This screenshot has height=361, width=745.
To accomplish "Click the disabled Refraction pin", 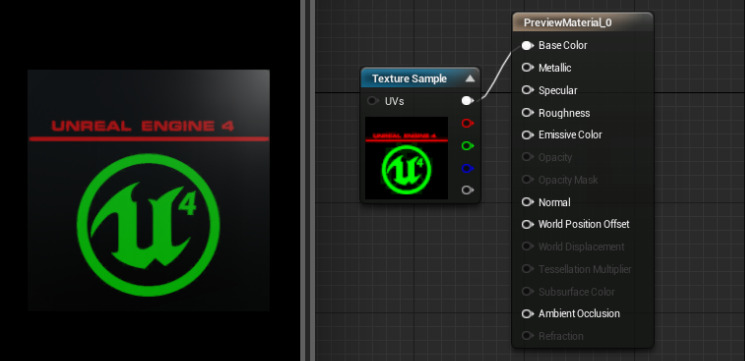I will (x=527, y=336).
